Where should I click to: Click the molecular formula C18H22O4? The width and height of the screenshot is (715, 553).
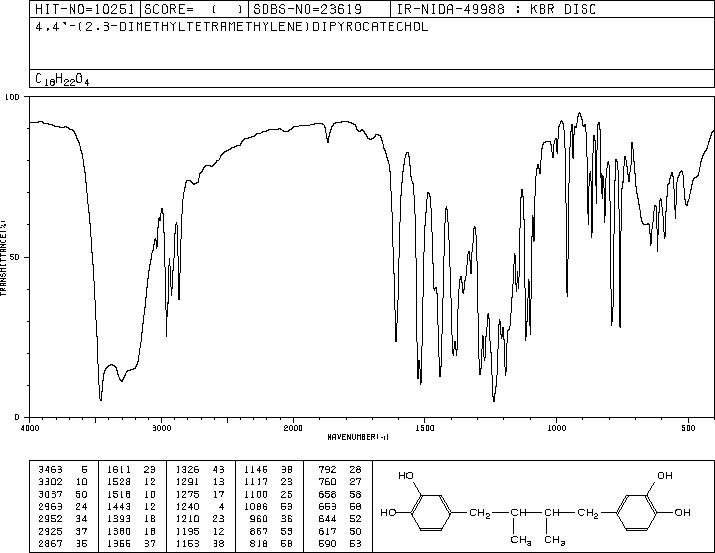pyautogui.click(x=62, y=79)
